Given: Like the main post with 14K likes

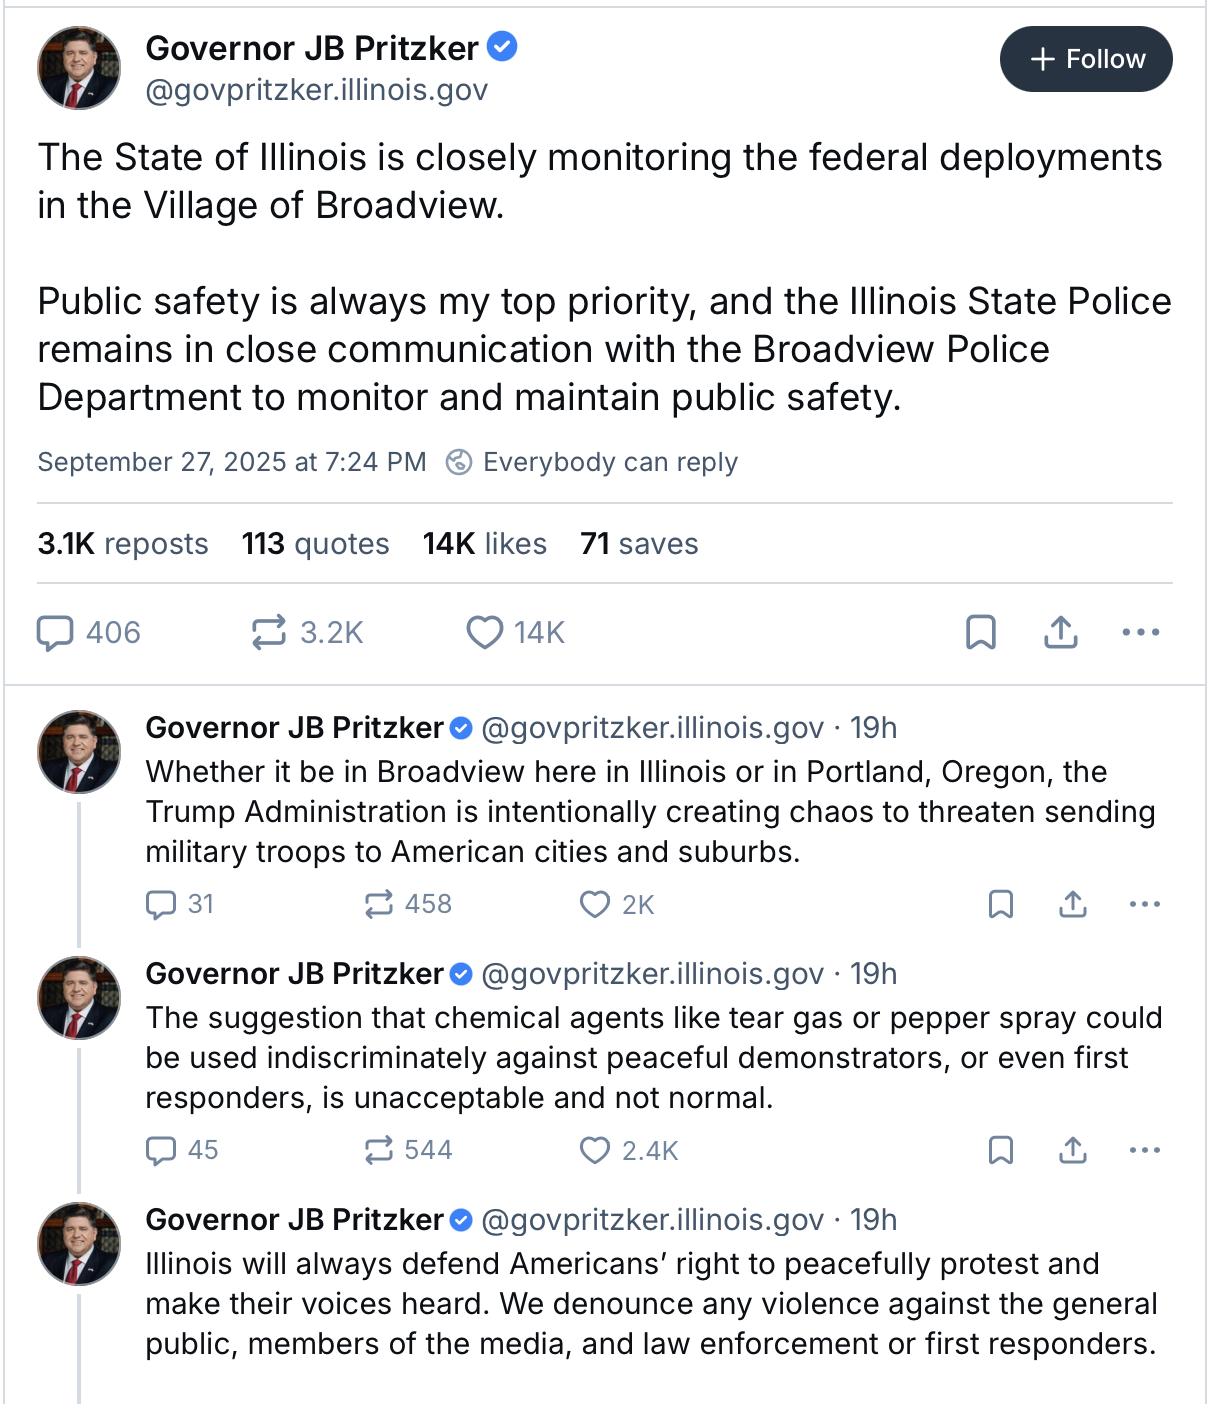Looking at the screenshot, I should coord(485,633).
